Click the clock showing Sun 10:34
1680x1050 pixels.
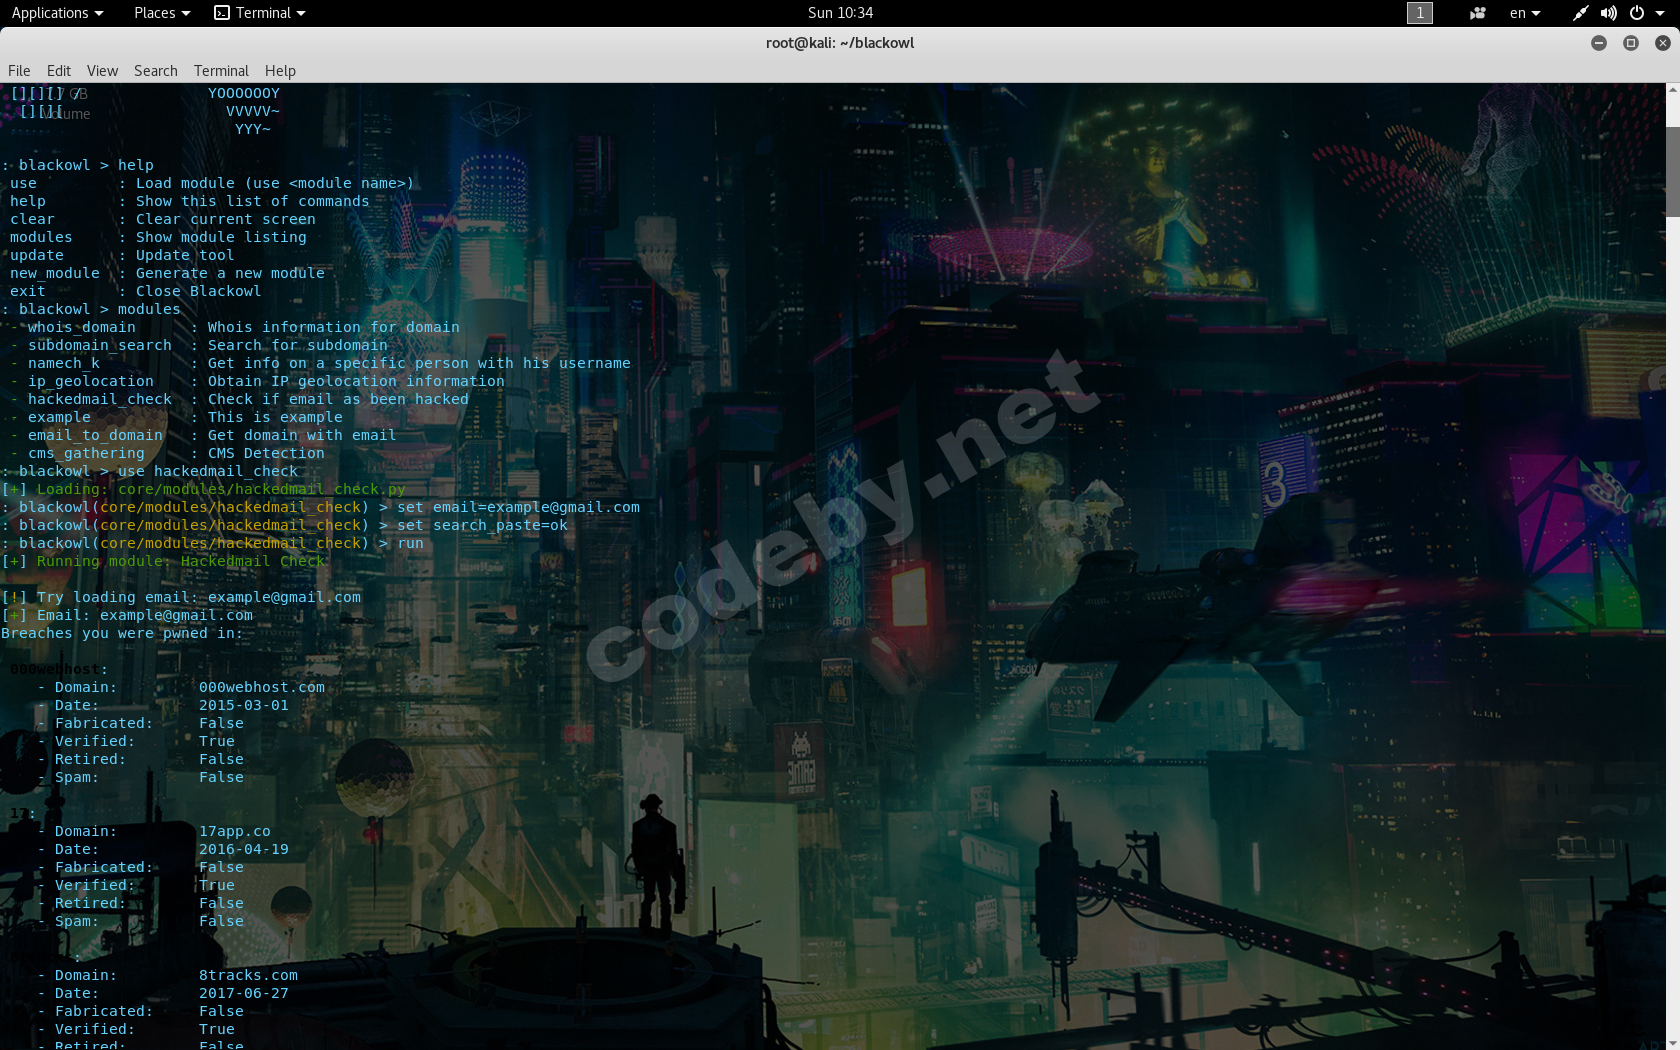840,13
